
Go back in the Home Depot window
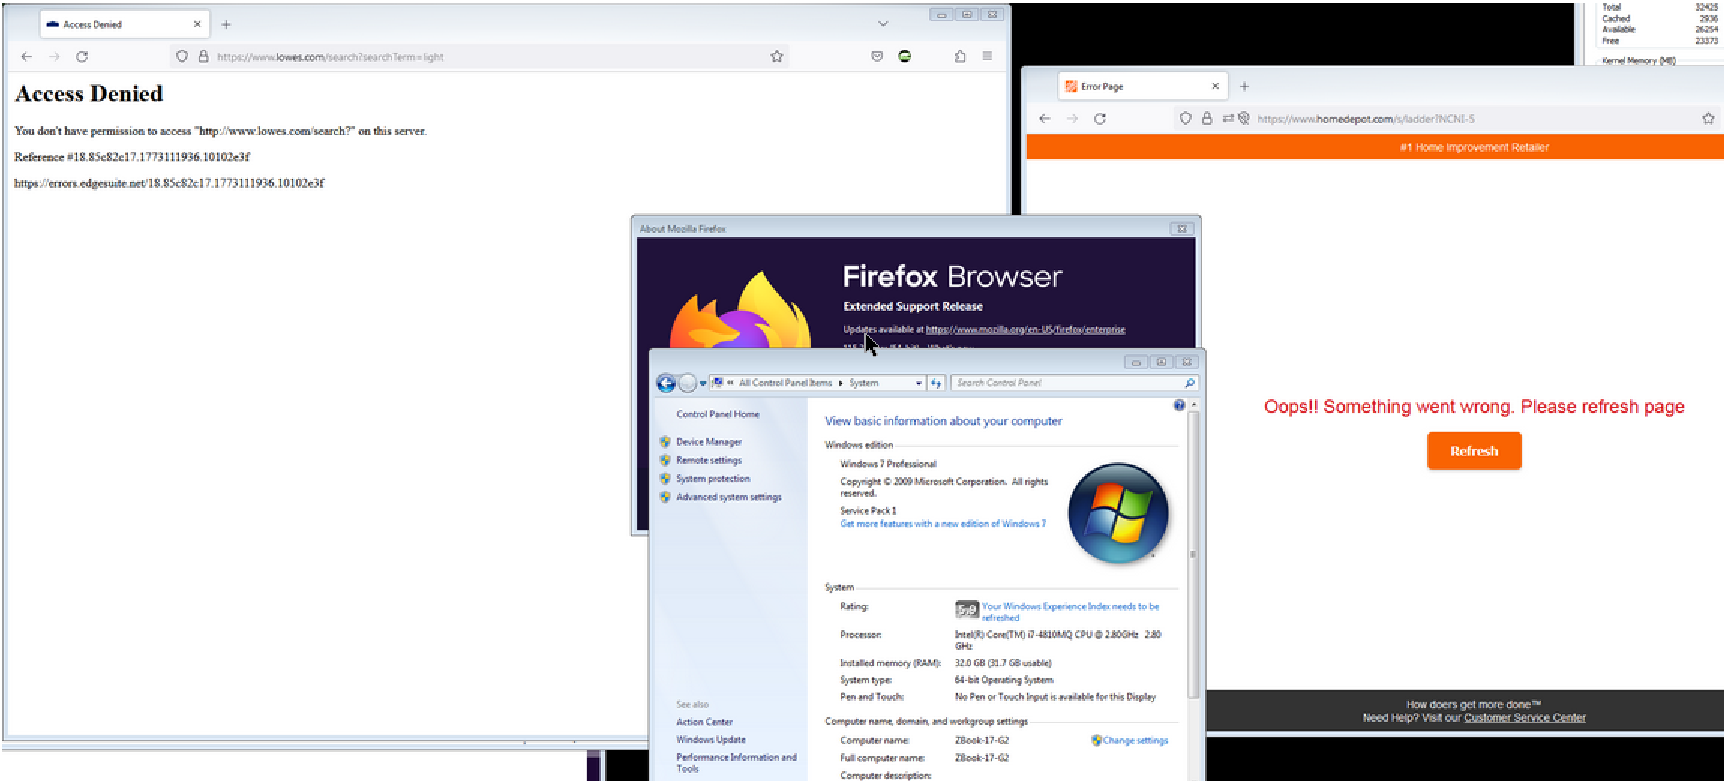pyautogui.click(x=1045, y=119)
